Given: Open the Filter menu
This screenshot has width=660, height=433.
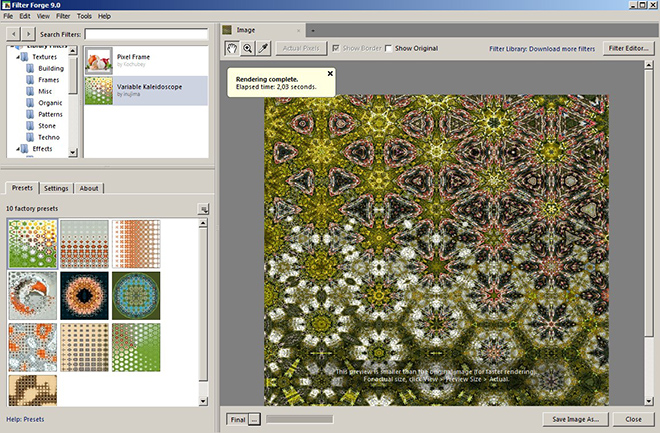Looking at the screenshot, I should (x=63, y=17).
